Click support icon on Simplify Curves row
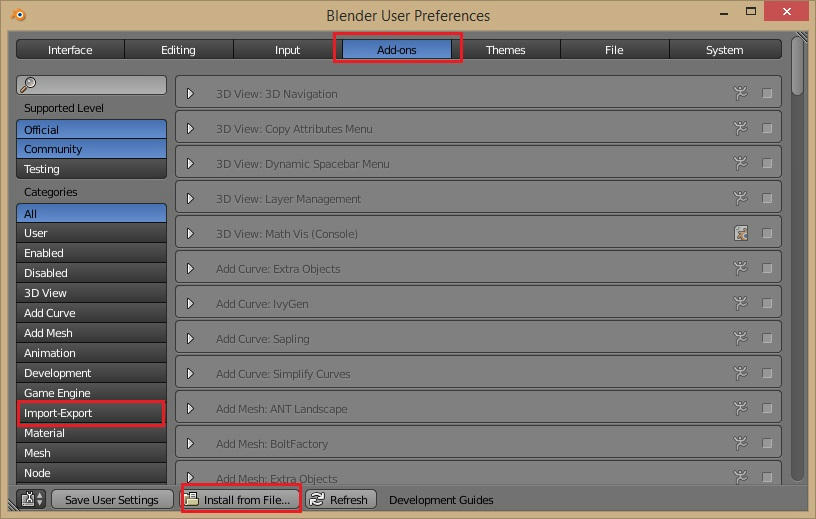This screenshot has height=519, width=816. (x=741, y=373)
